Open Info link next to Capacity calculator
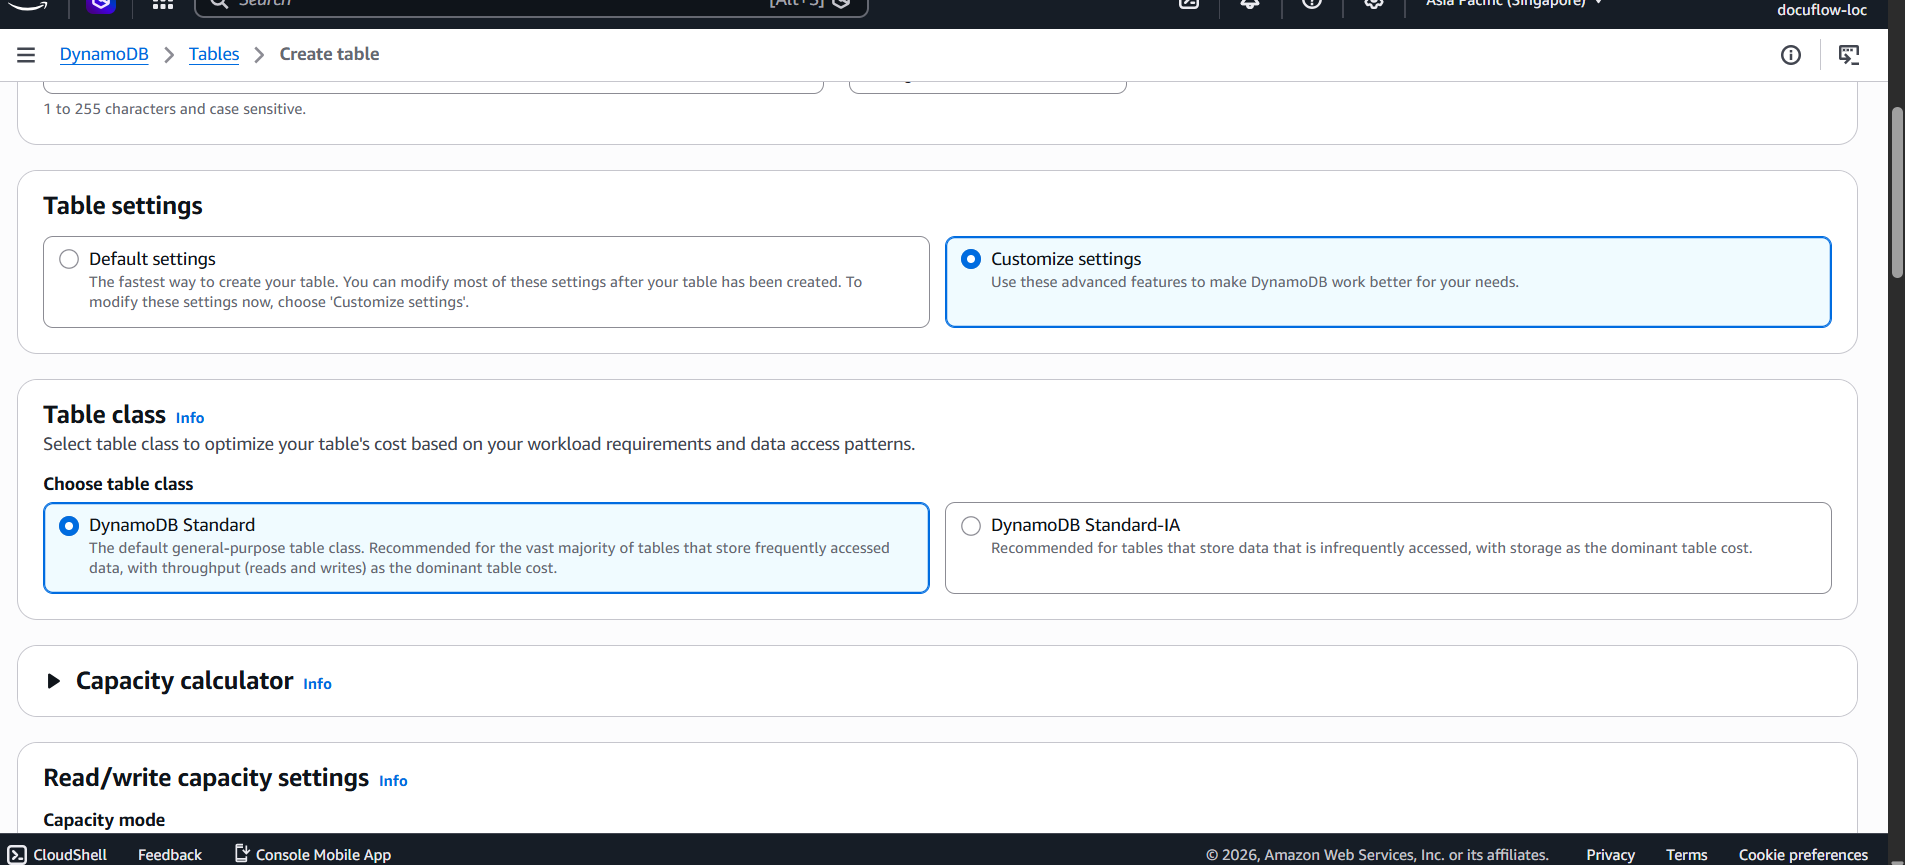The width and height of the screenshot is (1905, 865). tap(317, 684)
